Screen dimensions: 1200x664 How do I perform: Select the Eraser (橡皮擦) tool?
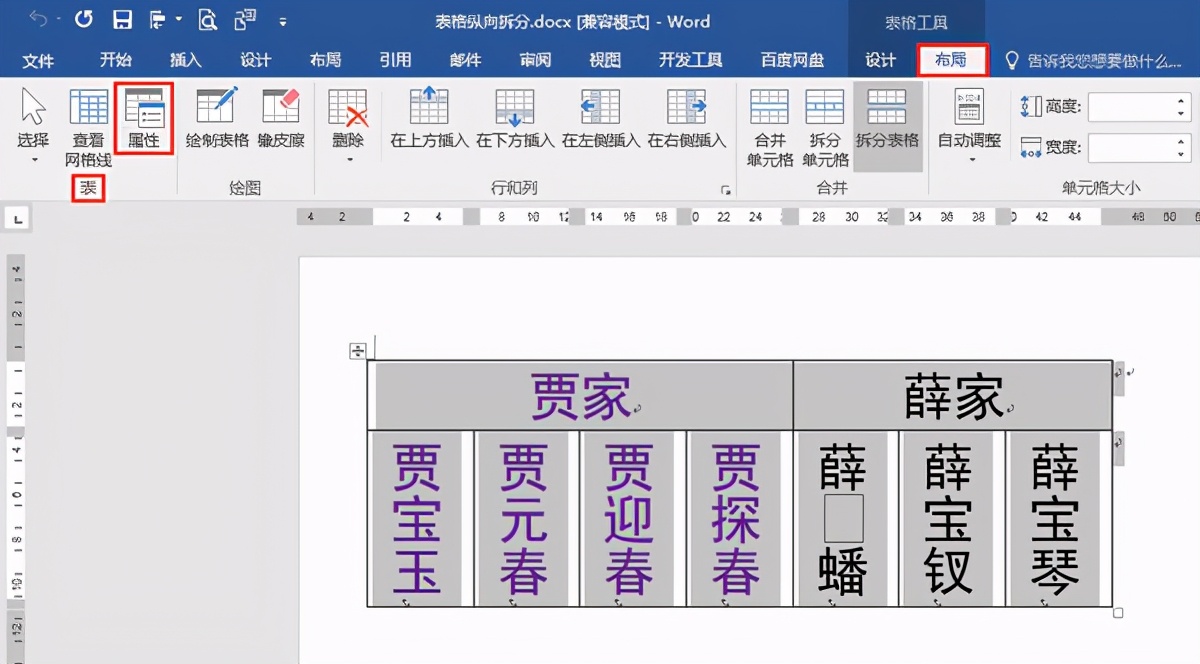point(281,118)
